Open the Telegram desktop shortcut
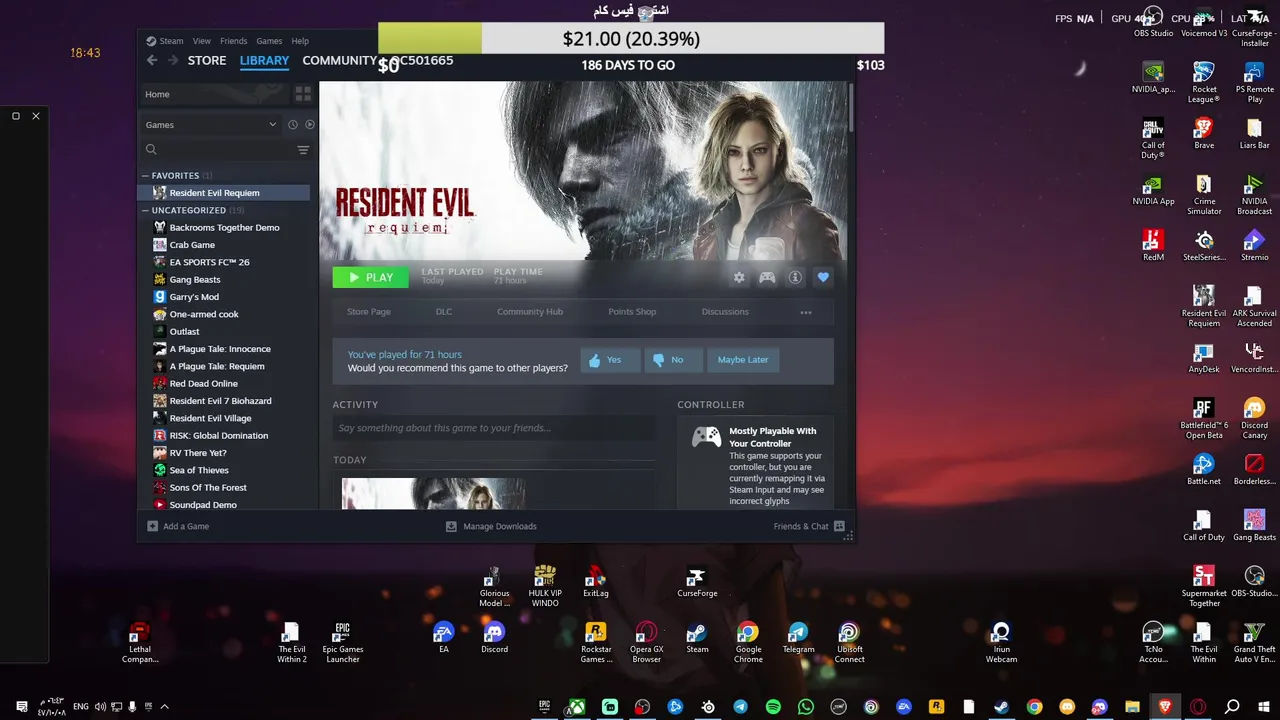Screen dimensions: 1280x720 point(798,639)
